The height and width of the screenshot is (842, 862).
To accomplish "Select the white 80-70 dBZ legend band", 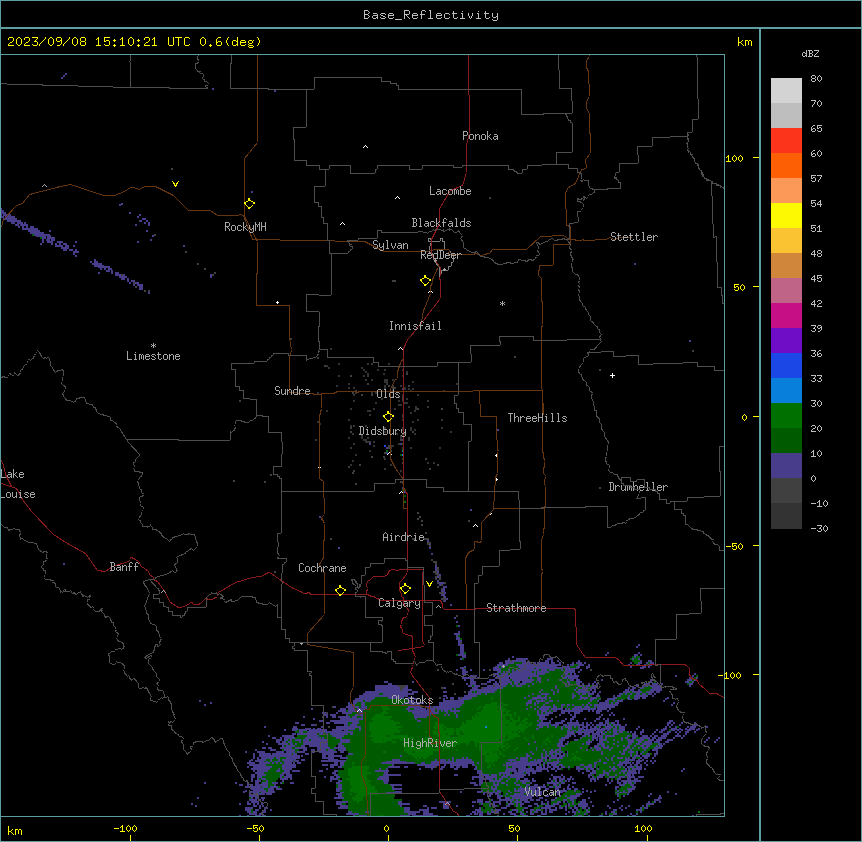I will coord(786,91).
